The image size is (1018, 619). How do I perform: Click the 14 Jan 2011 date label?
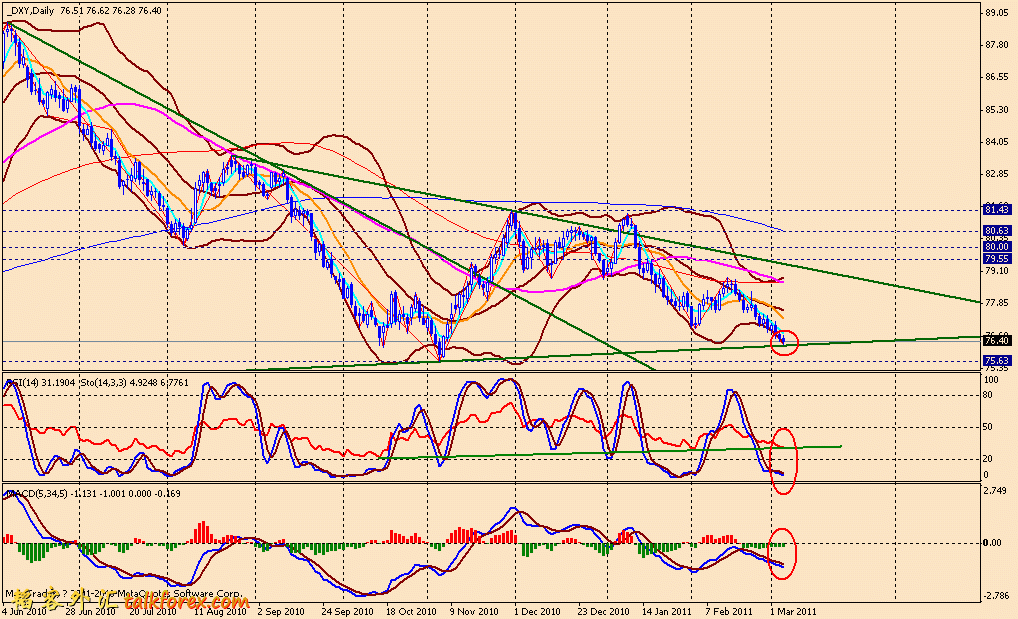(x=667, y=612)
